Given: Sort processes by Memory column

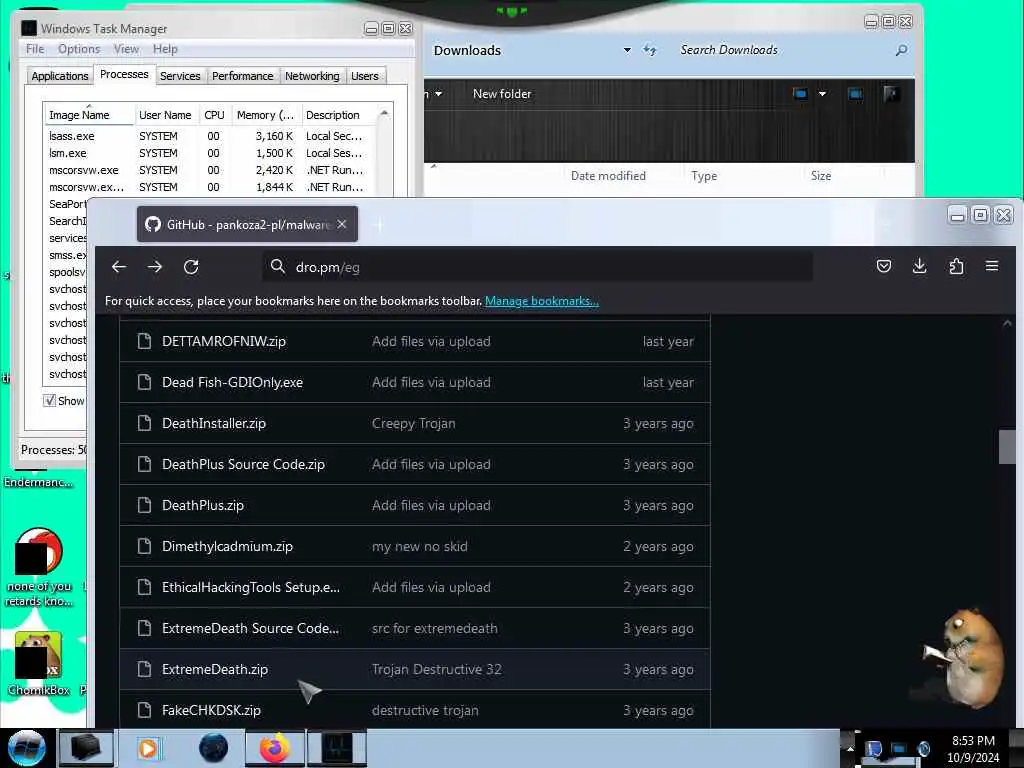Looking at the screenshot, I should (x=265, y=115).
